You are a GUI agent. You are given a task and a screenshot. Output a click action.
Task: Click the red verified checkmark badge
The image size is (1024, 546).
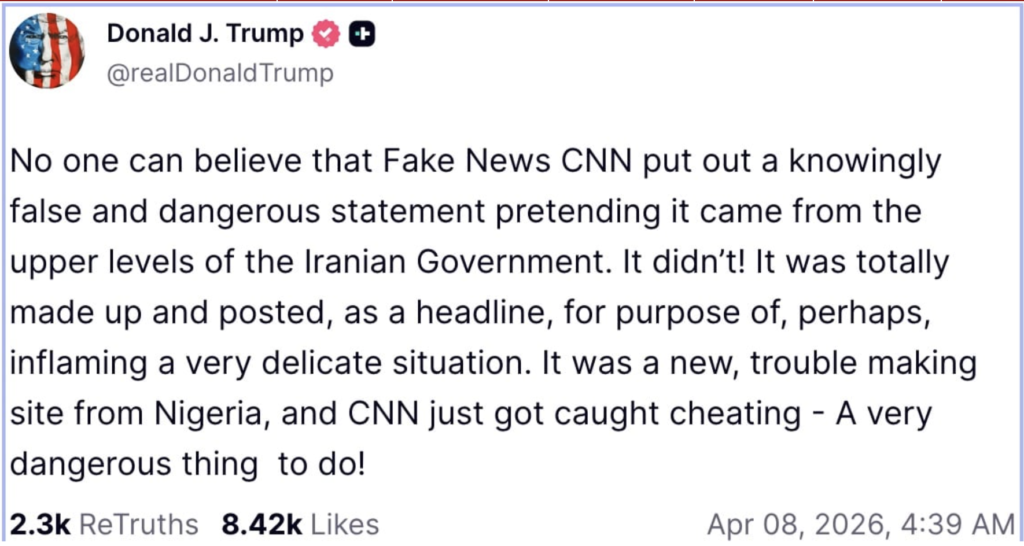[x=326, y=34]
